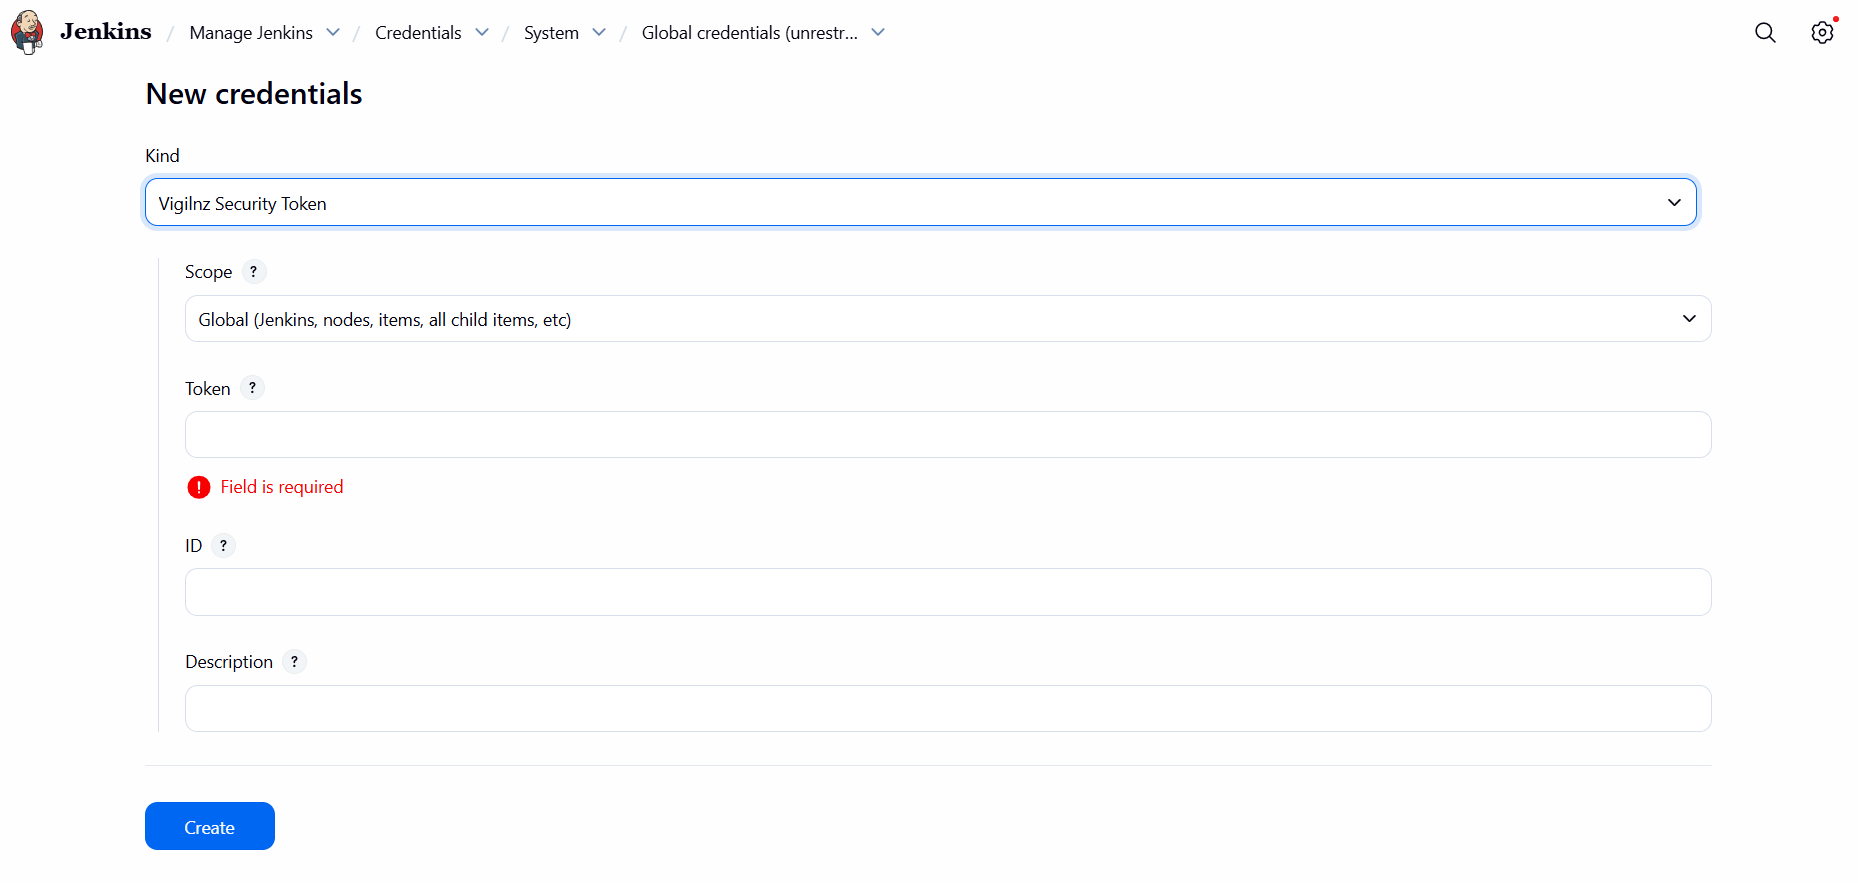Go to Manage Jenkins breadcrumb
1858x883 pixels.
251,33
